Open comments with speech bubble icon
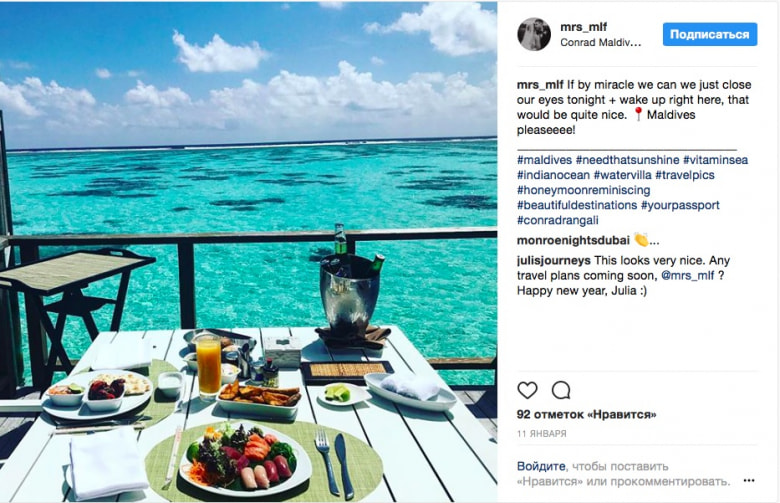Screen dimensions: 780x503 tap(561, 390)
